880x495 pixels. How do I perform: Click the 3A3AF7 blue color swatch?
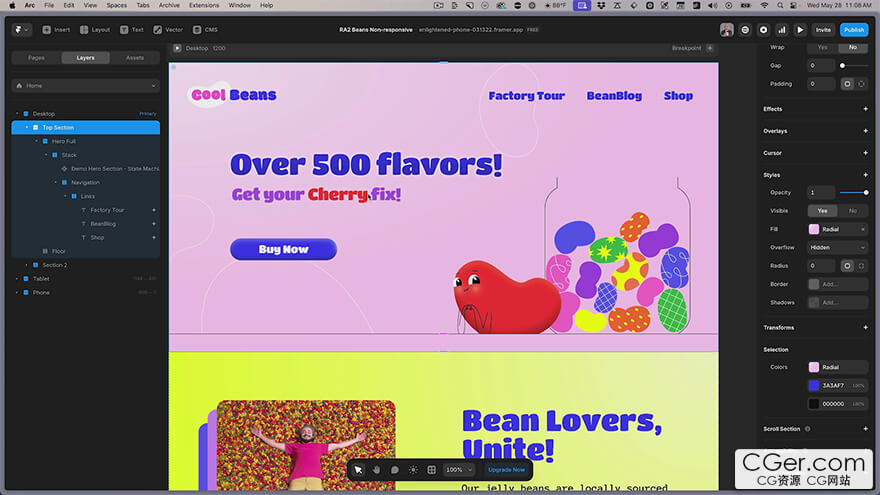[x=814, y=385]
